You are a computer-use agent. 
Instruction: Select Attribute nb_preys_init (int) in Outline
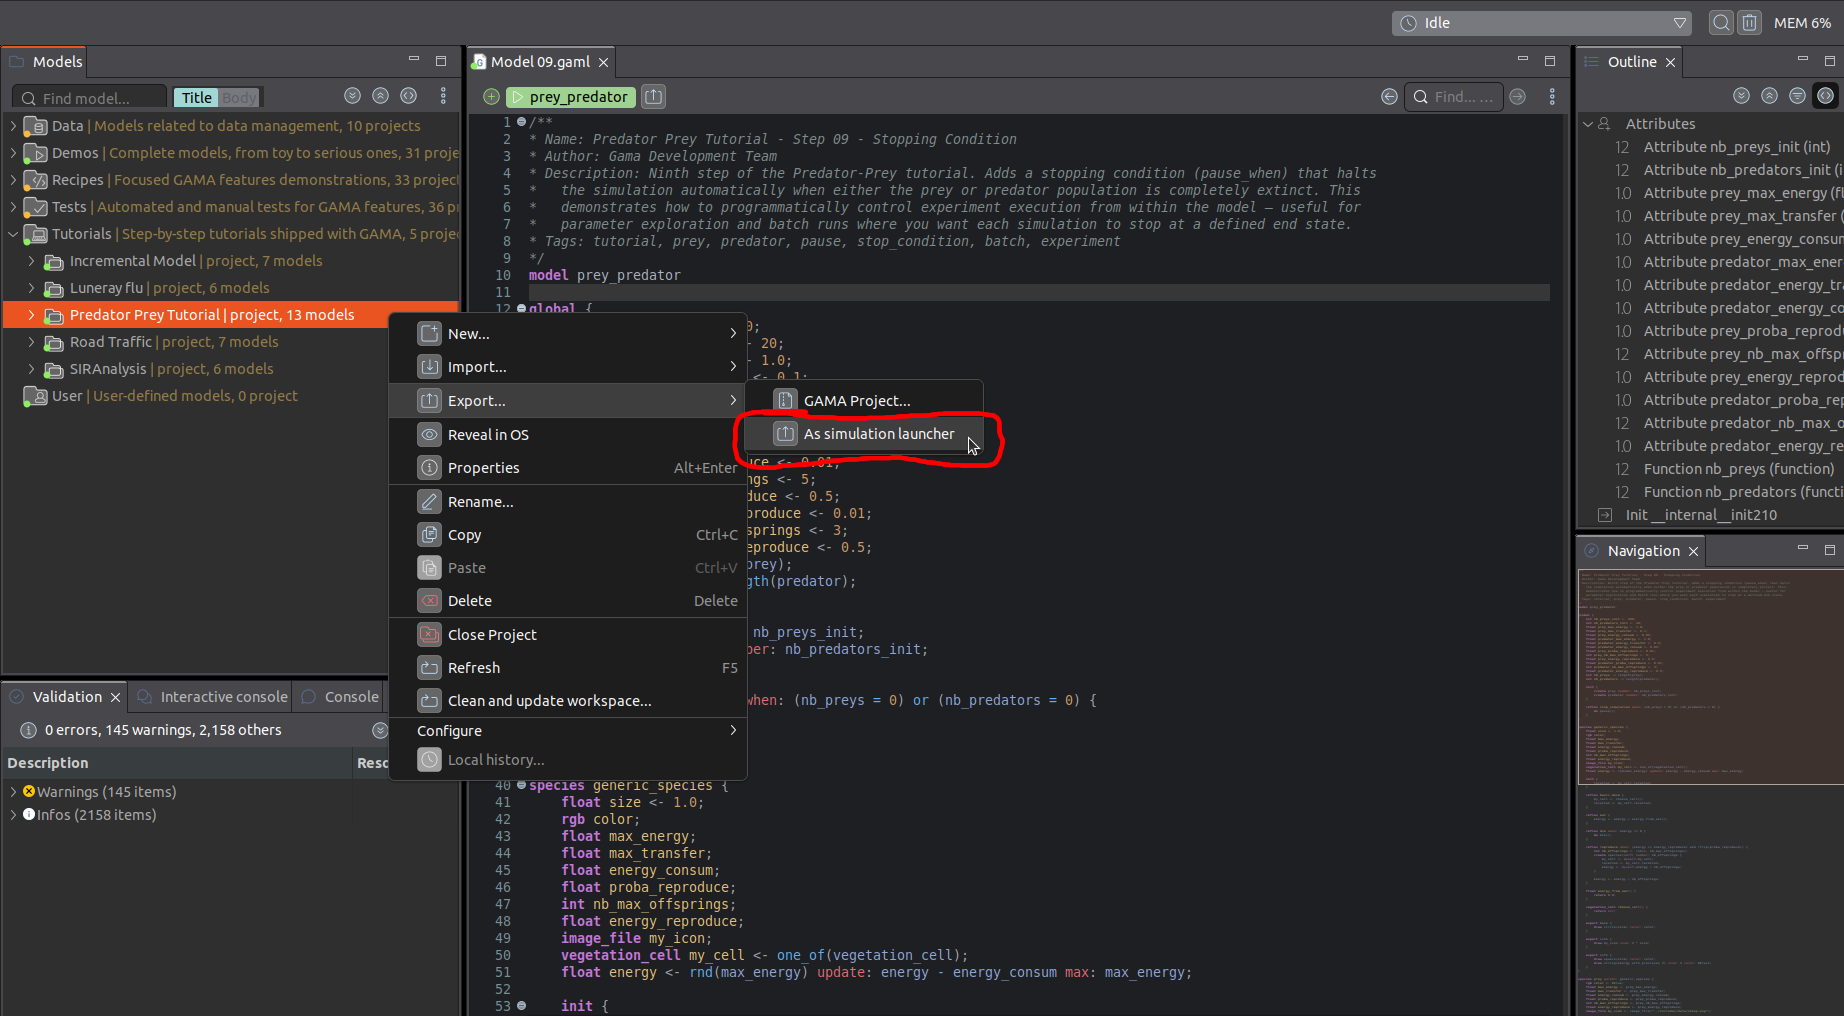click(1737, 147)
